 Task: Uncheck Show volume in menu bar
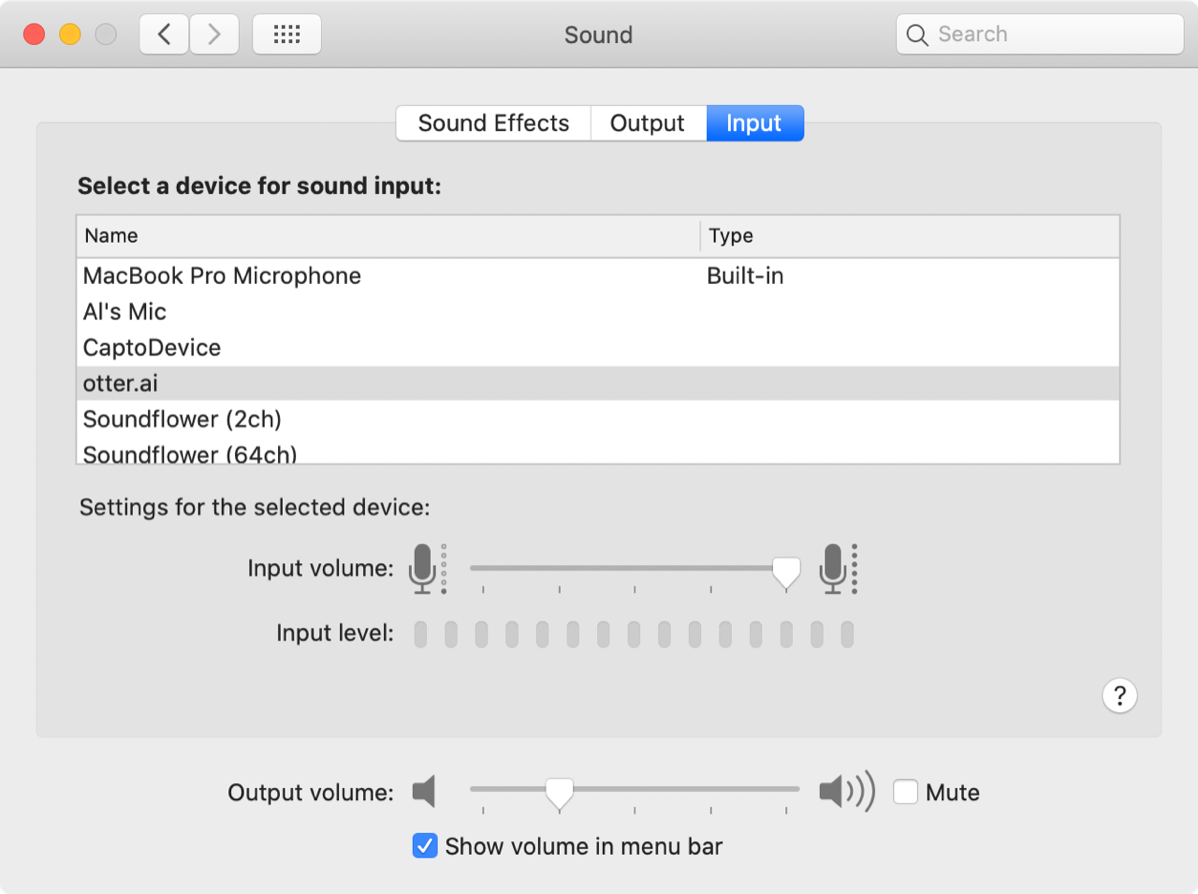[425, 846]
